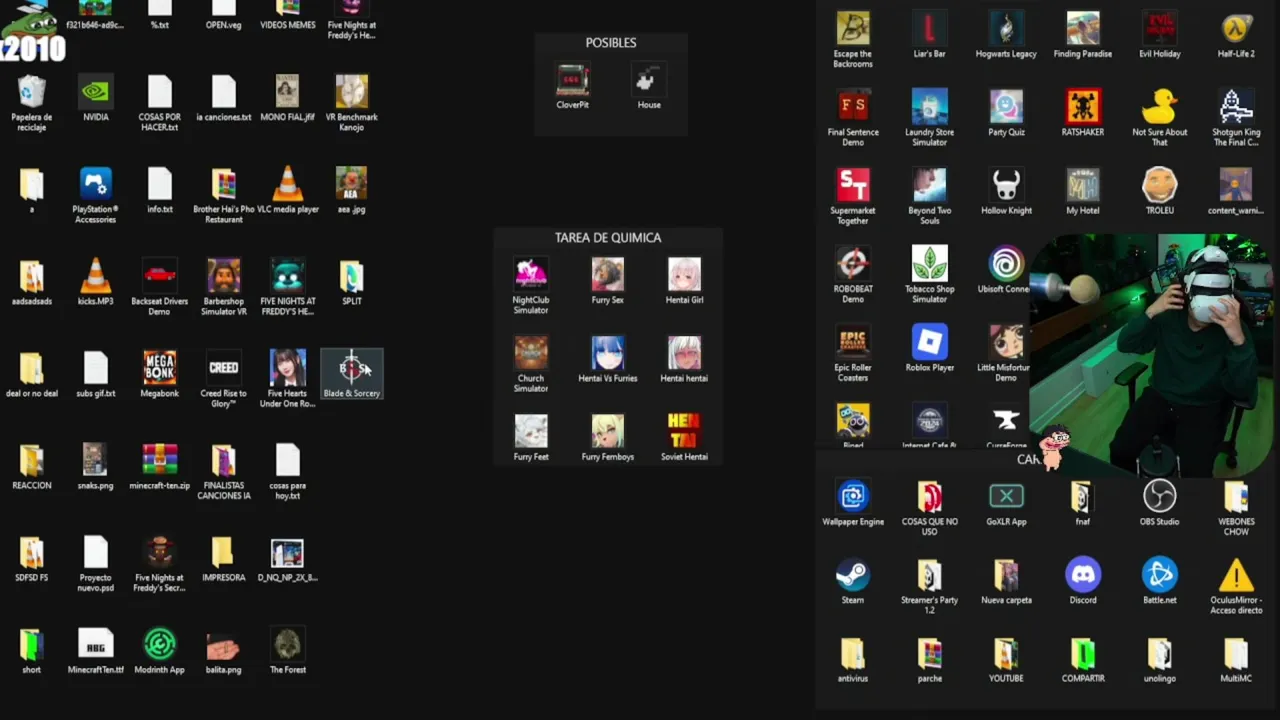The height and width of the screenshot is (720, 1280).
Task: Launch Tobacco Shop Simulator
Action: [x=930, y=263]
